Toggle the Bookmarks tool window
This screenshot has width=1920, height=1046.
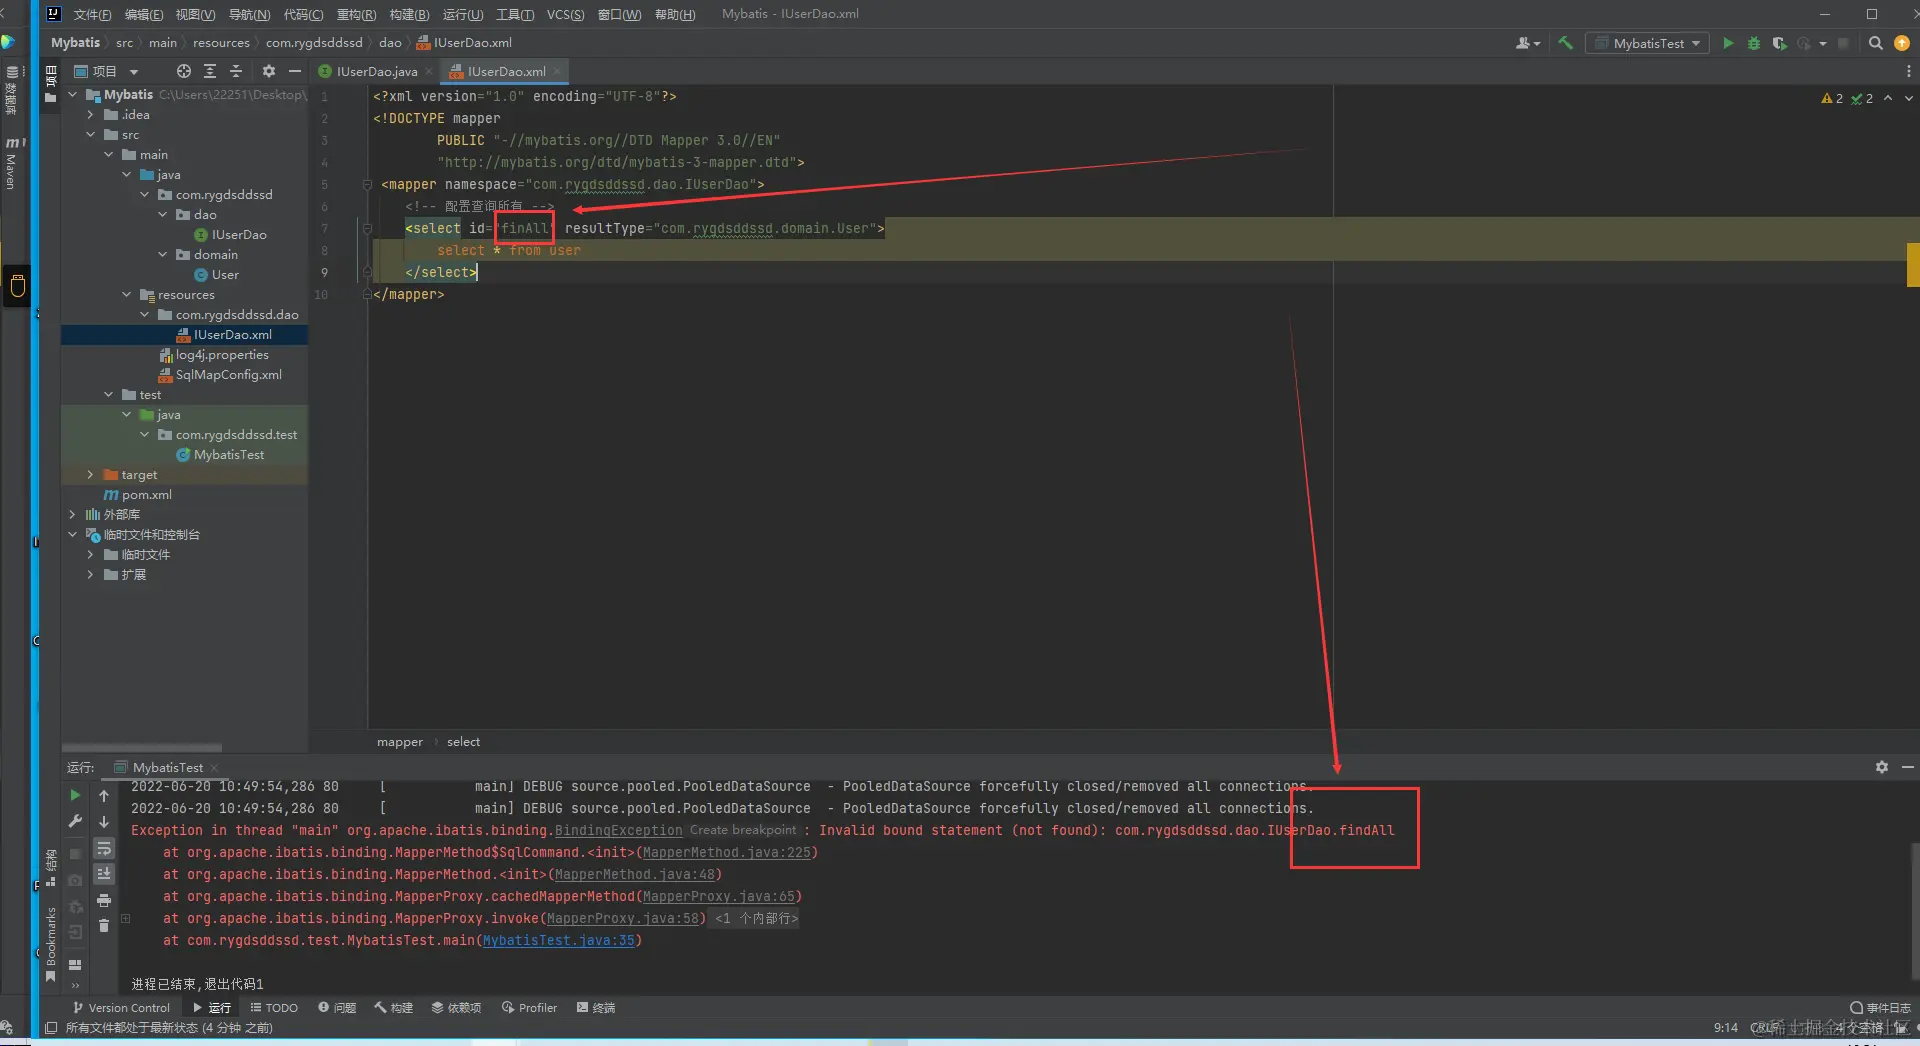[x=50, y=945]
